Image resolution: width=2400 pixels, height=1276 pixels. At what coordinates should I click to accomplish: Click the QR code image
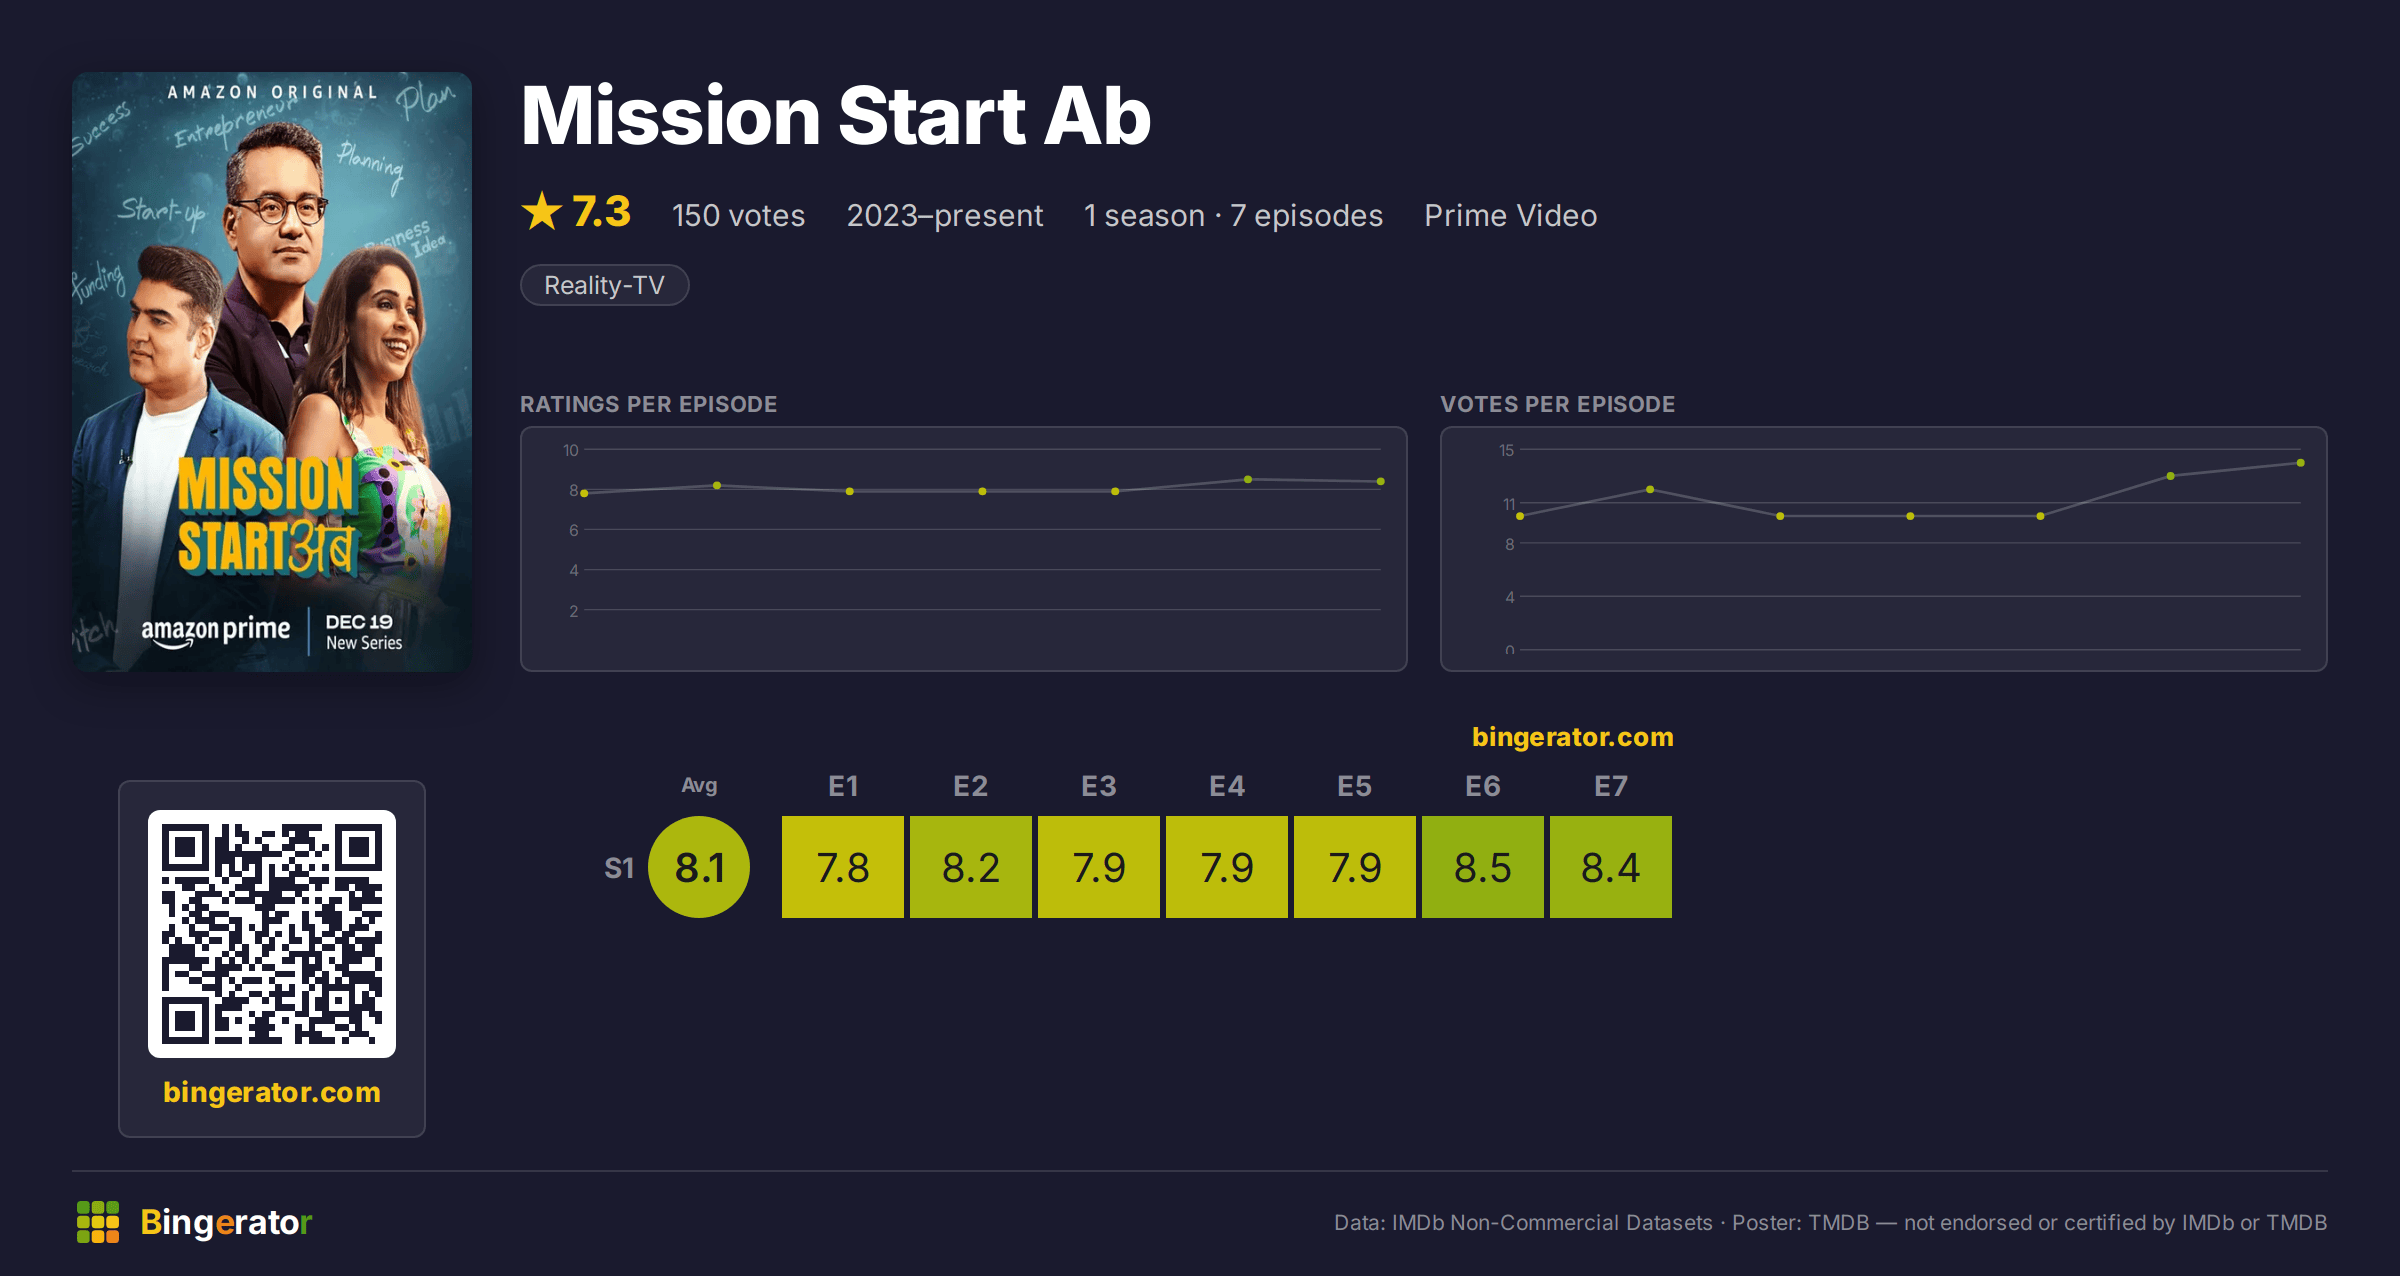coord(272,934)
